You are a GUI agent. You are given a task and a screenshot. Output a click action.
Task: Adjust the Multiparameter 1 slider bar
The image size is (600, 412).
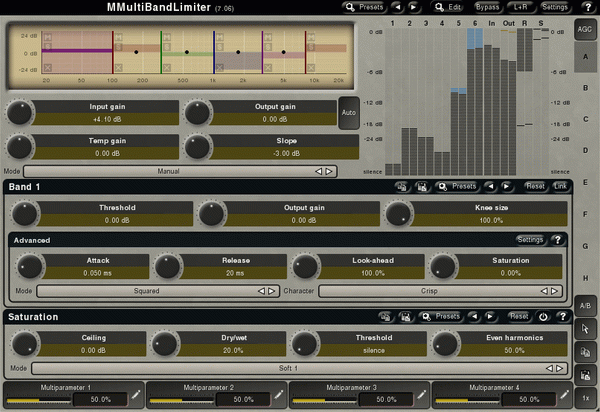coord(39,400)
